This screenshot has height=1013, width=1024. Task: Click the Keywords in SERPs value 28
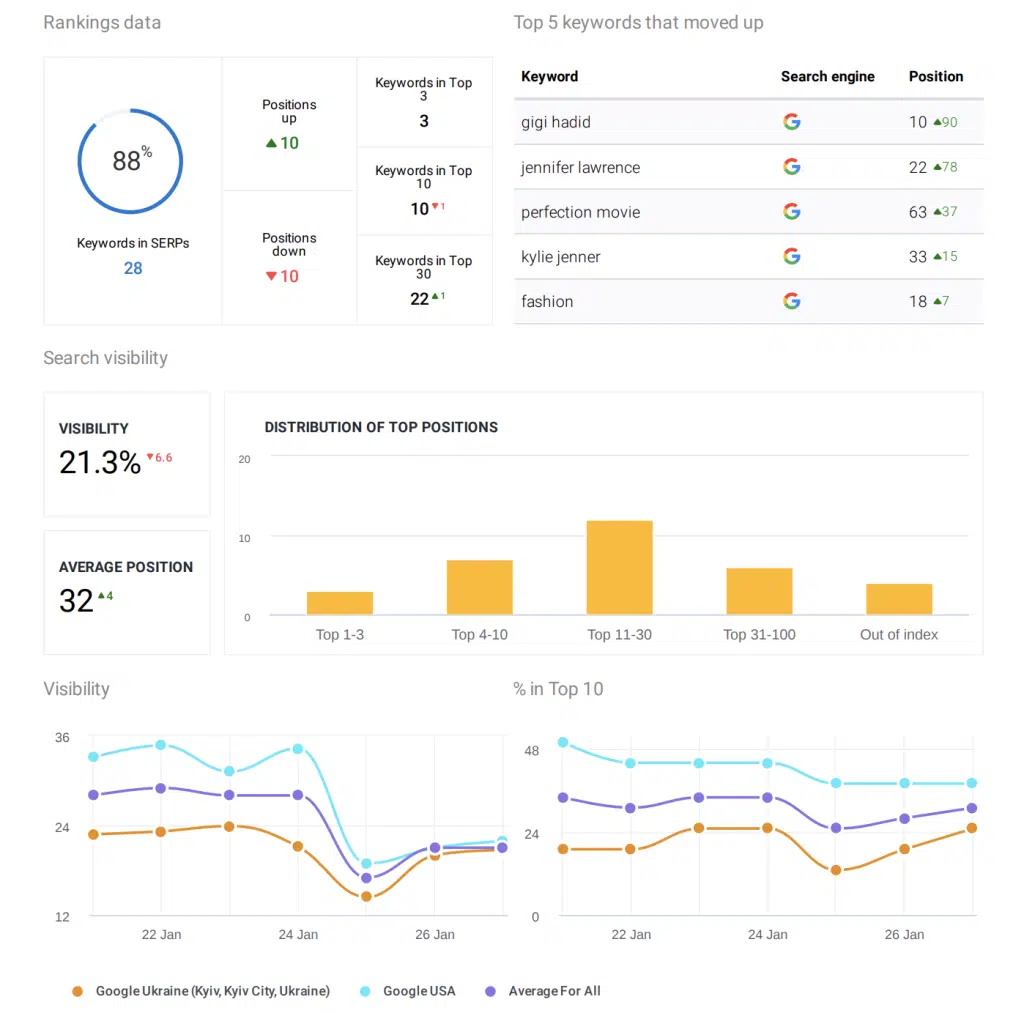[x=133, y=268]
